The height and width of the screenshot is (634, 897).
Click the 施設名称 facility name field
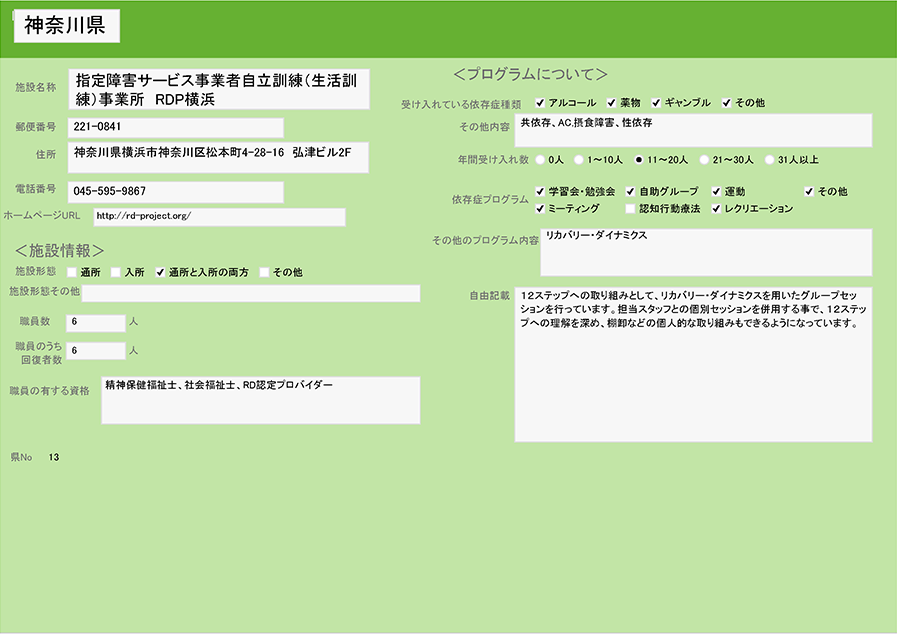[219, 89]
